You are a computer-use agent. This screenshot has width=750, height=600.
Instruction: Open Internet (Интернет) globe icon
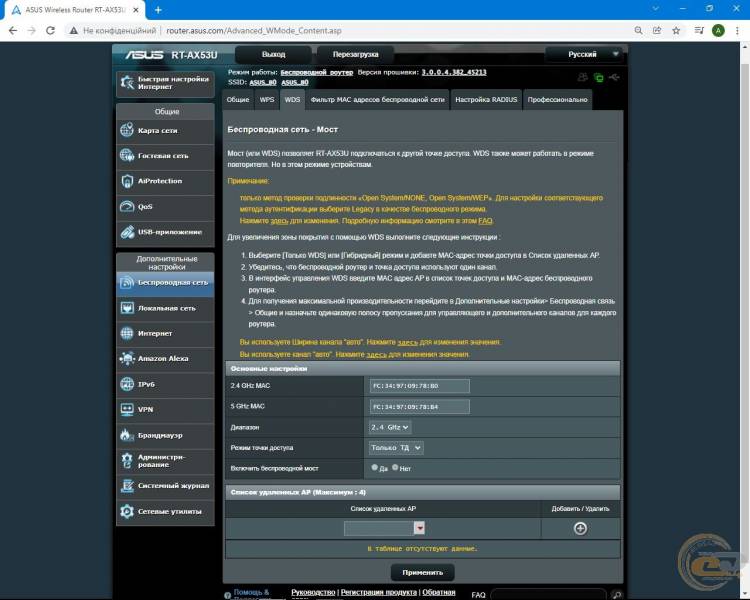coord(127,333)
